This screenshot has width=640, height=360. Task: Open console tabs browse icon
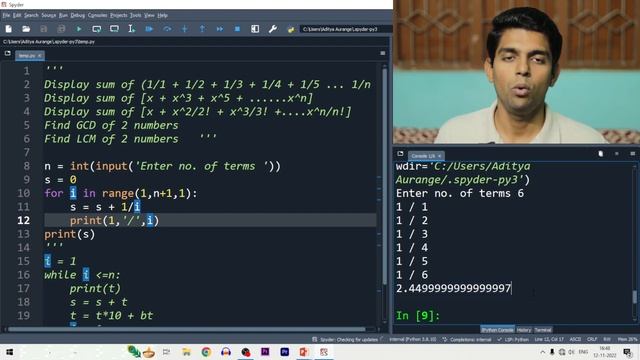[400, 154]
